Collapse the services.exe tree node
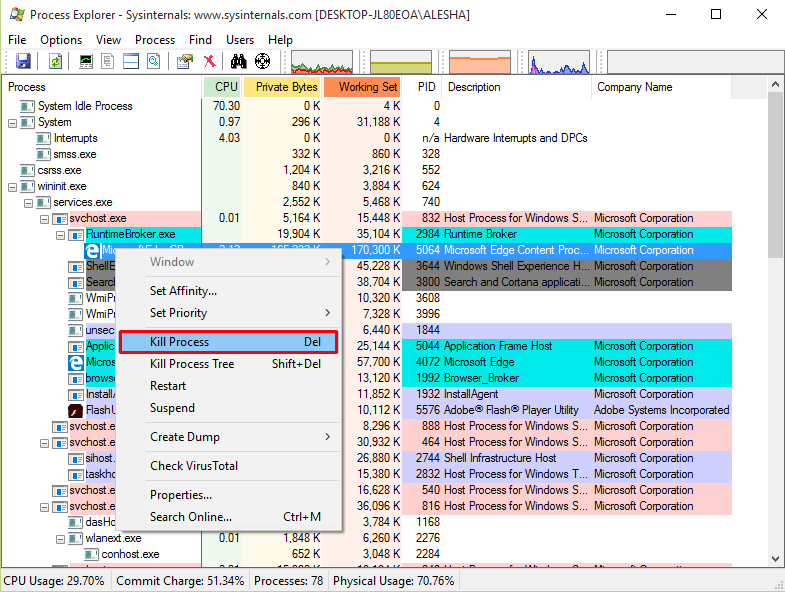The image size is (785, 592). tap(29, 203)
